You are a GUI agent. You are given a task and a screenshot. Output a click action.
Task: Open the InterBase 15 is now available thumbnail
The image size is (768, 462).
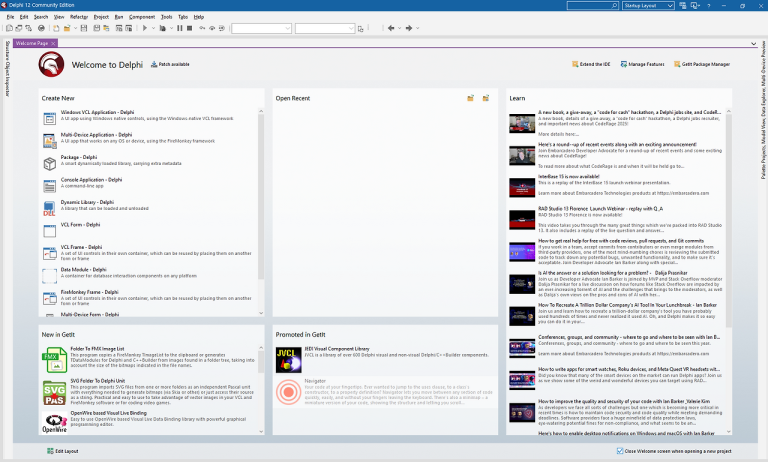(x=522, y=188)
